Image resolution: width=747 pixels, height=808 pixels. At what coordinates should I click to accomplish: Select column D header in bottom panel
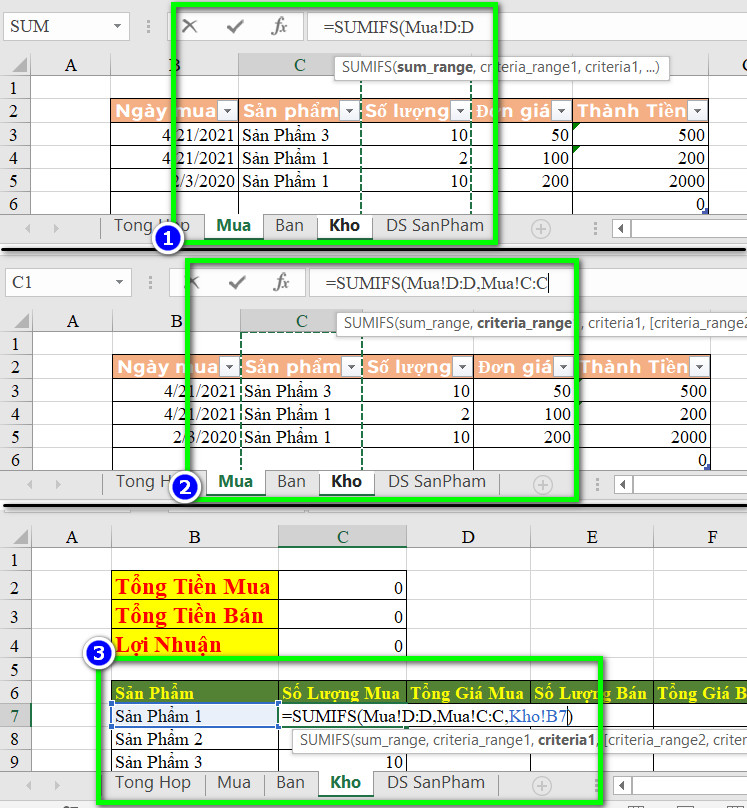coord(468,537)
